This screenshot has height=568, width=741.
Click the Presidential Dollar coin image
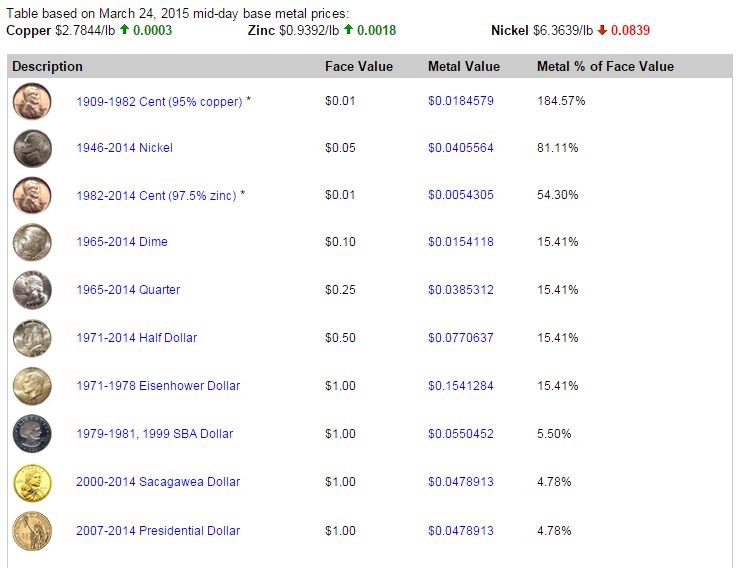tap(32, 531)
